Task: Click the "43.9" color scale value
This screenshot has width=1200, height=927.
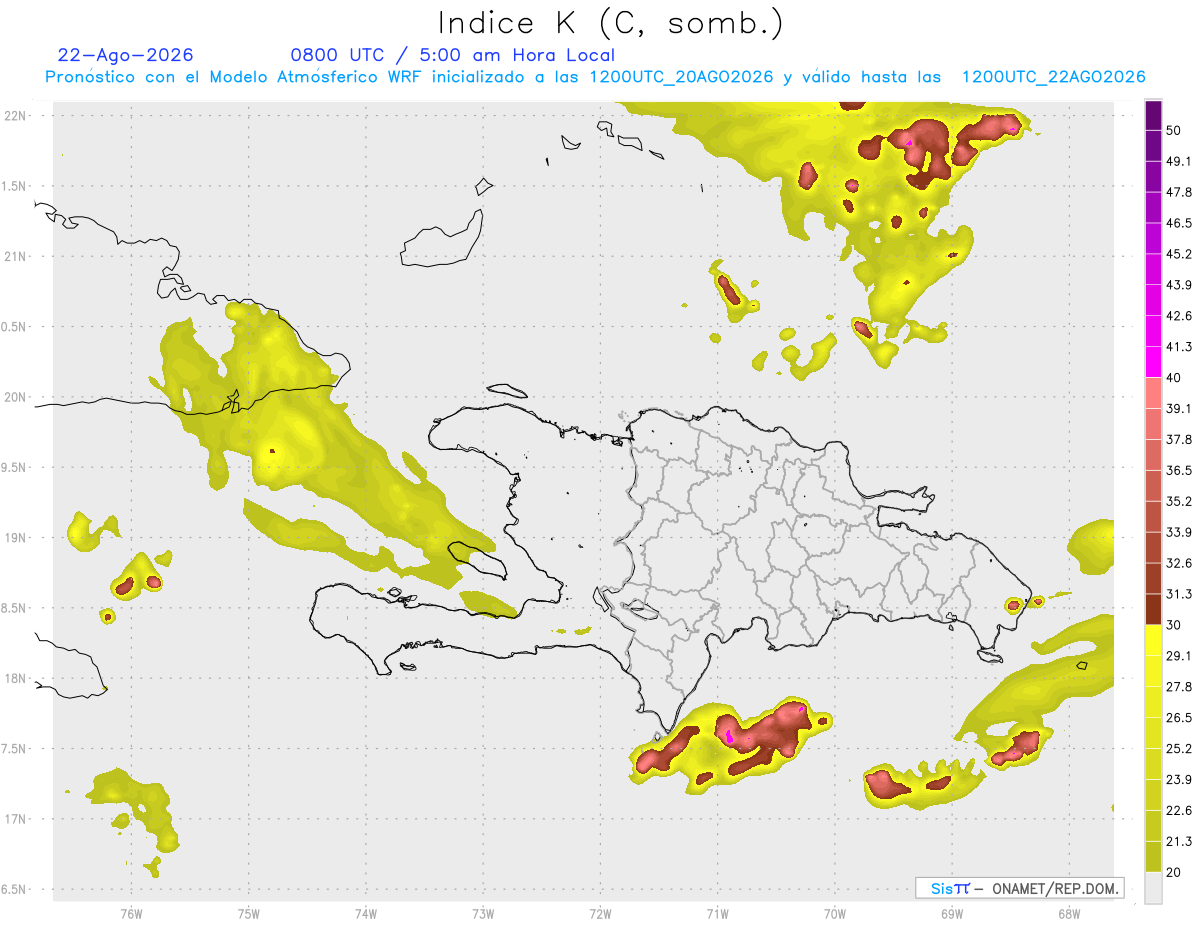Action: pos(1179,285)
